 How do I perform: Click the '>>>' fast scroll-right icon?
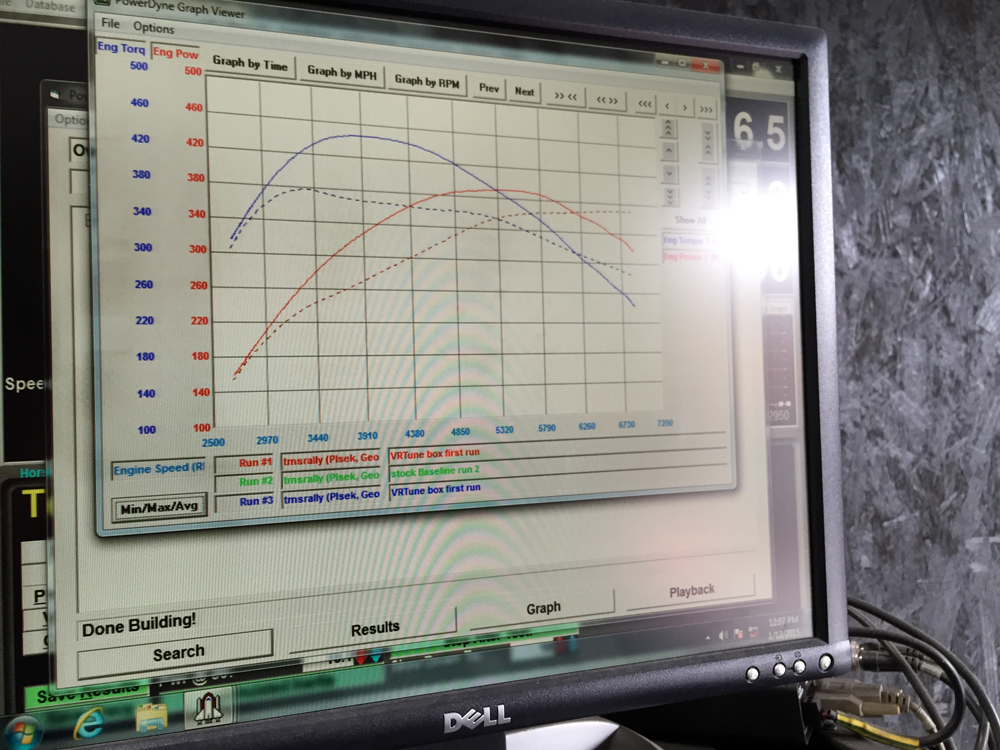706,110
